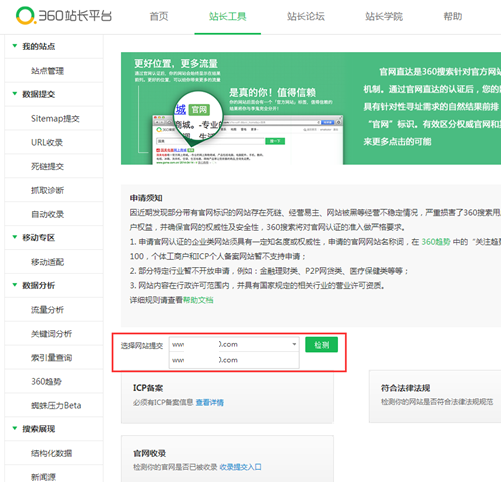Open ICP备案 查看详情 link

coord(210,402)
